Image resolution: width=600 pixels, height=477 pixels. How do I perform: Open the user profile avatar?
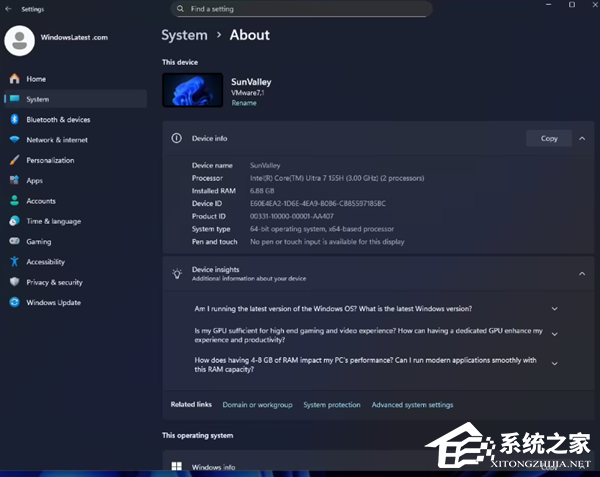(x=20, y=41)
